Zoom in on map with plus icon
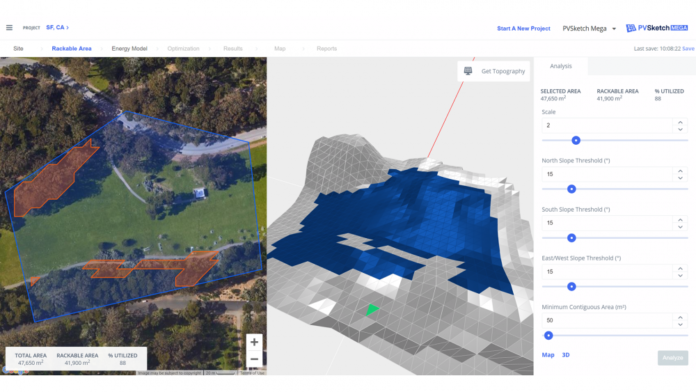The image size is (696, 392). (254, 342)
